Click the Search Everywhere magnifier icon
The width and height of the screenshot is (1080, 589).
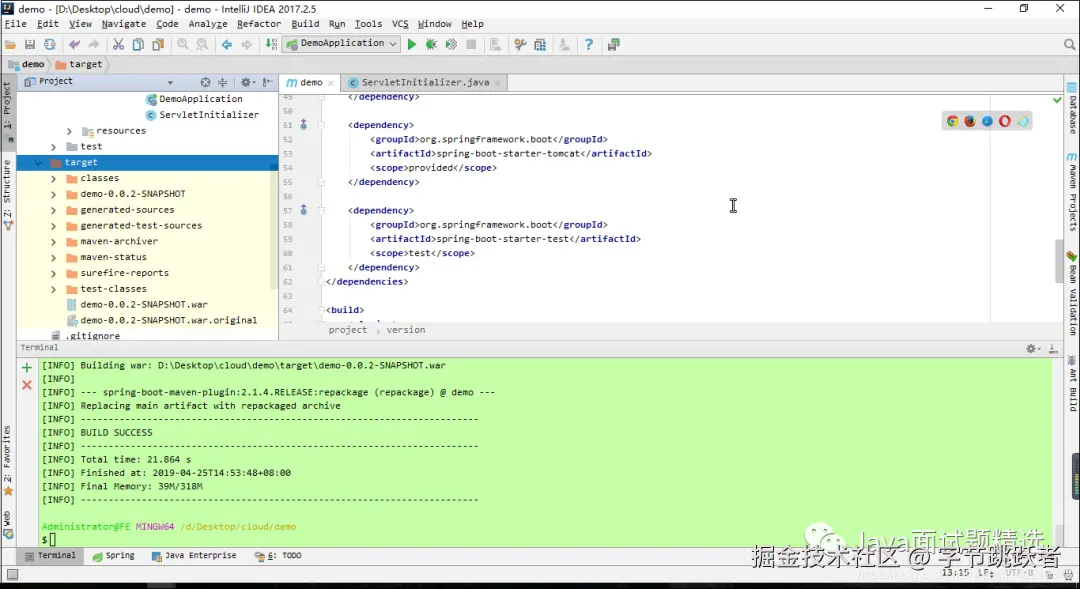[x=1069, y=44]
